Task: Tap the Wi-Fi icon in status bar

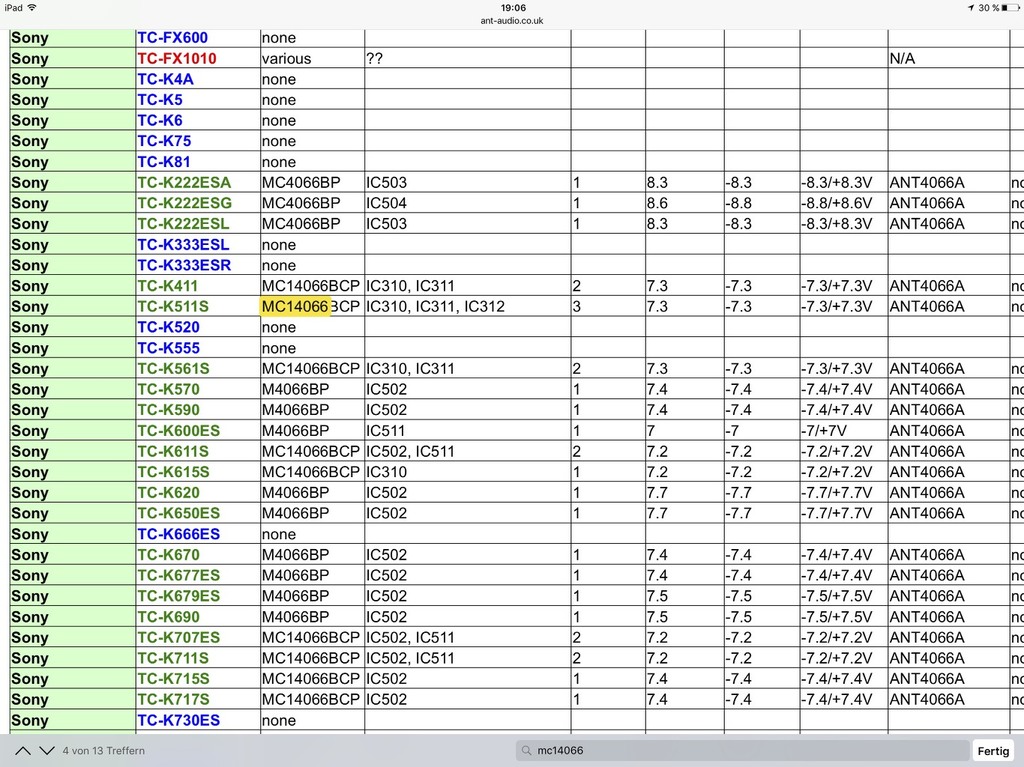Action: click(x=32, y=8)
